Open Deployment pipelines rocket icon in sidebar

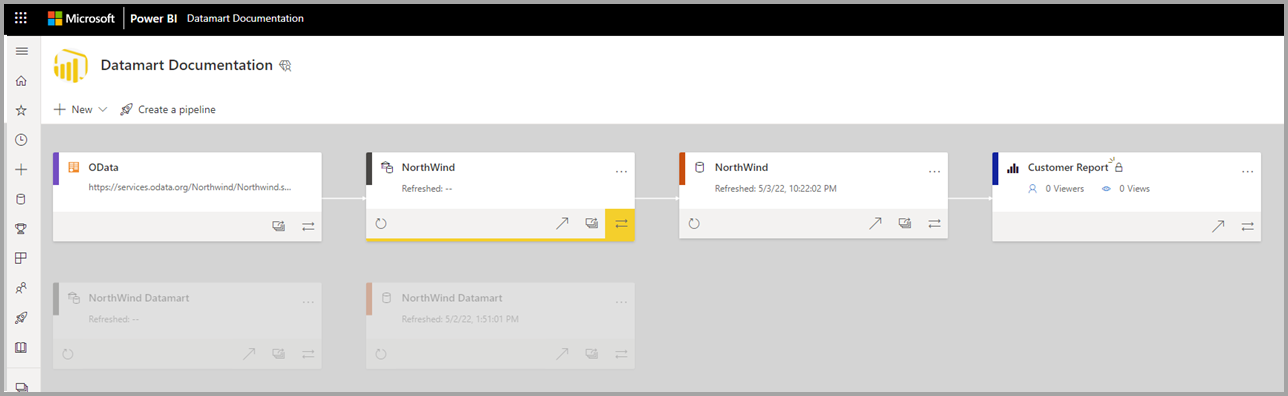coord(21,318)
